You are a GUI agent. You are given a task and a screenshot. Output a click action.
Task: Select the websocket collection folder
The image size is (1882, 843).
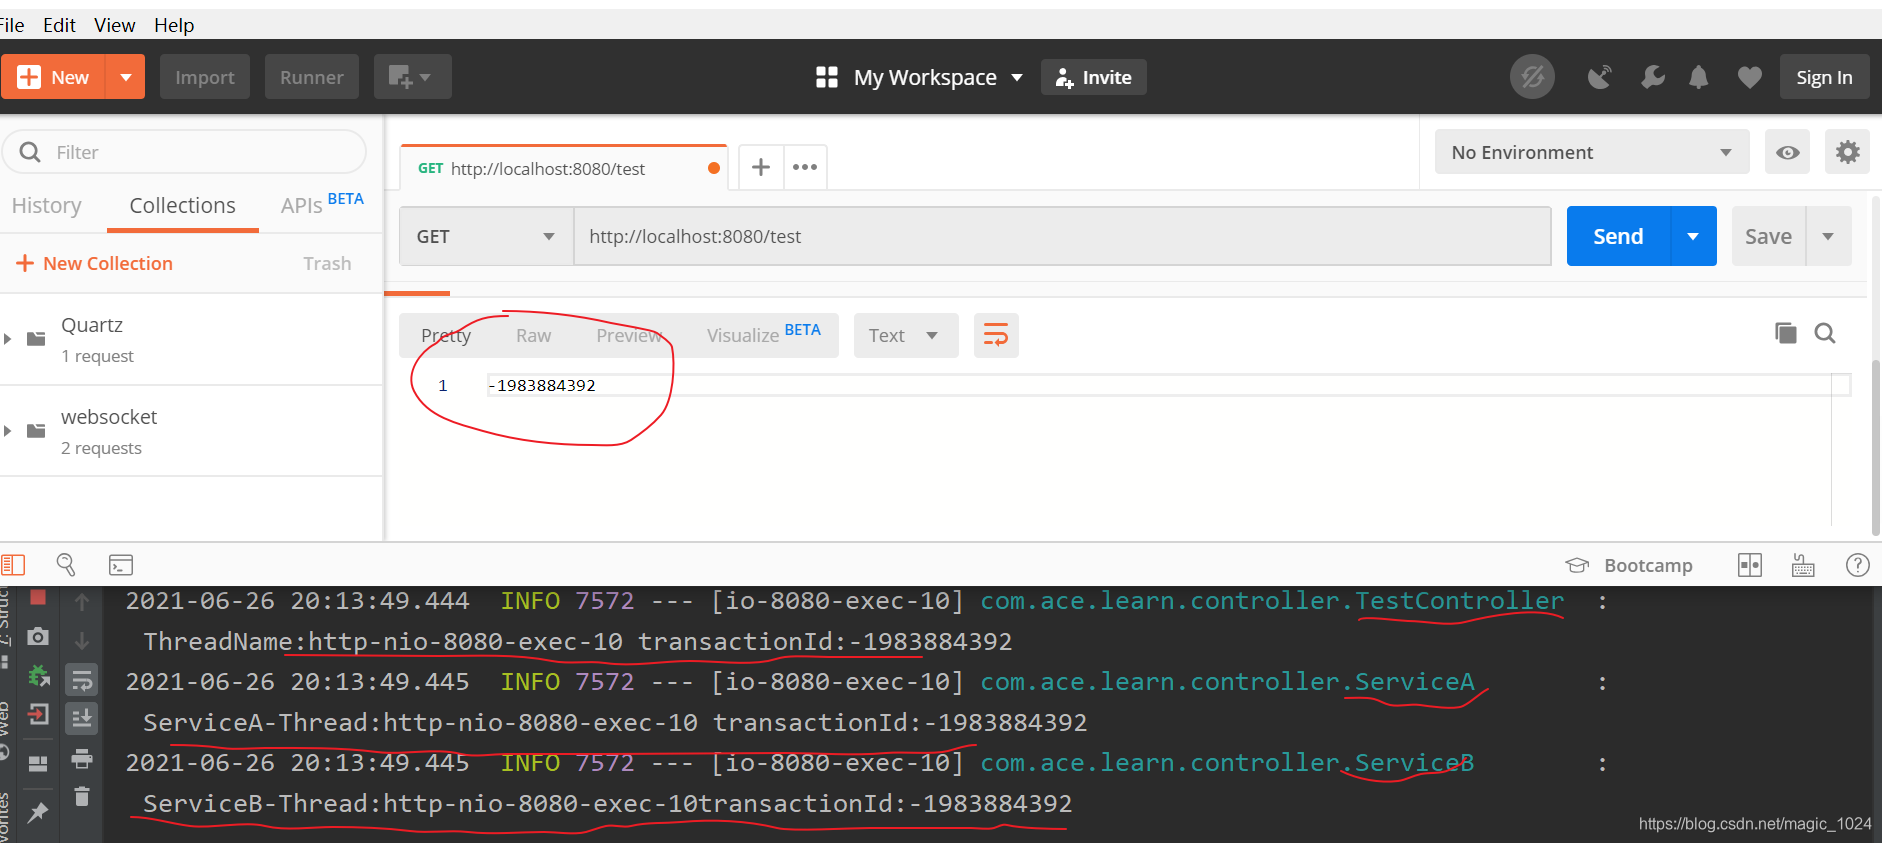(x=191, y=431)
